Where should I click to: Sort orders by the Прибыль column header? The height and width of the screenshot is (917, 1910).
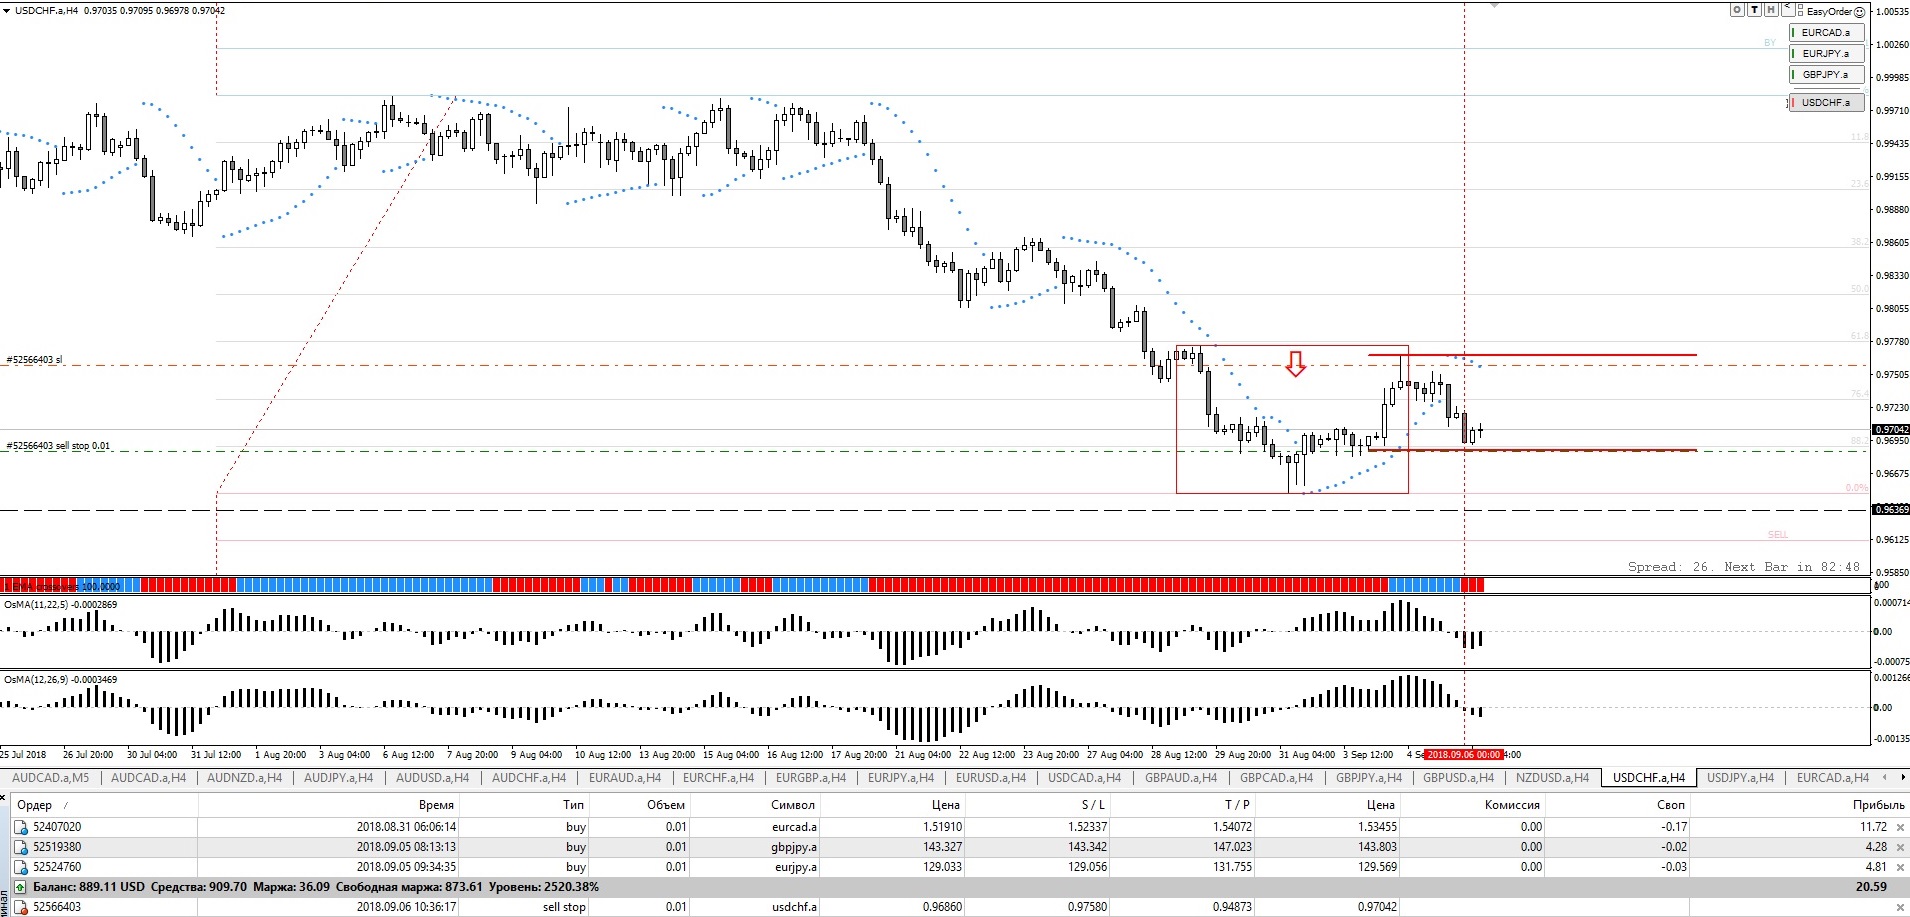pos(1800,805)
